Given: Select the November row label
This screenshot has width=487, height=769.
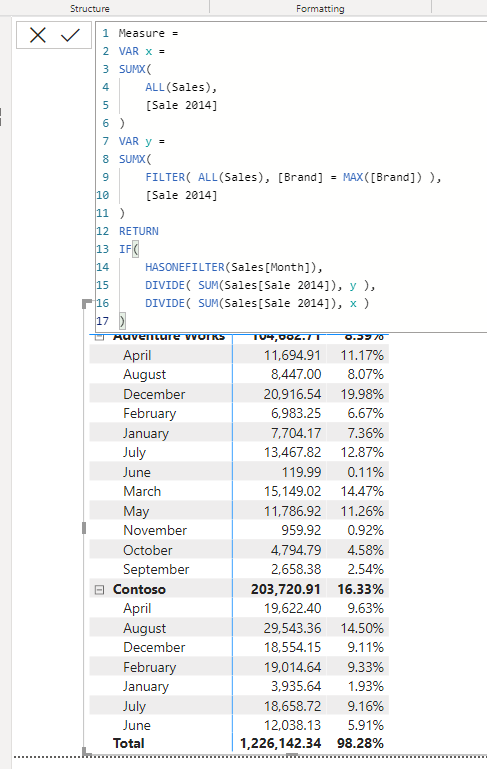Looking at the screenshot, I should [x=155, y=531].
